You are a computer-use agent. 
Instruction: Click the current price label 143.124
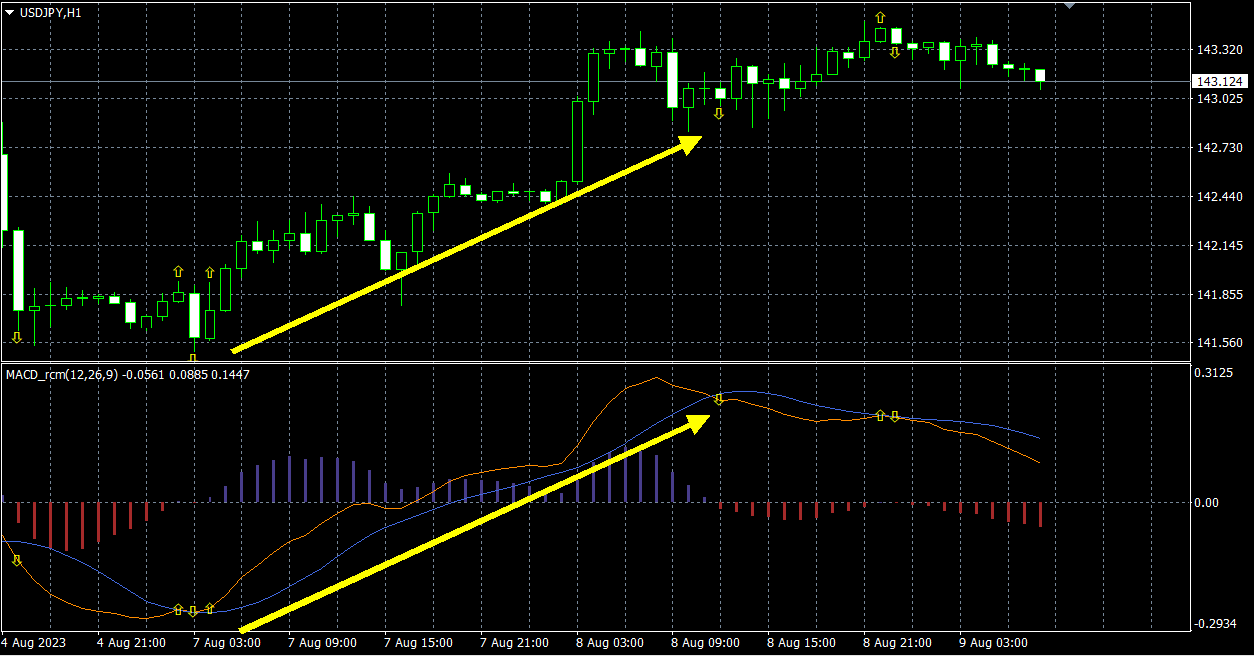(1219, 81)
